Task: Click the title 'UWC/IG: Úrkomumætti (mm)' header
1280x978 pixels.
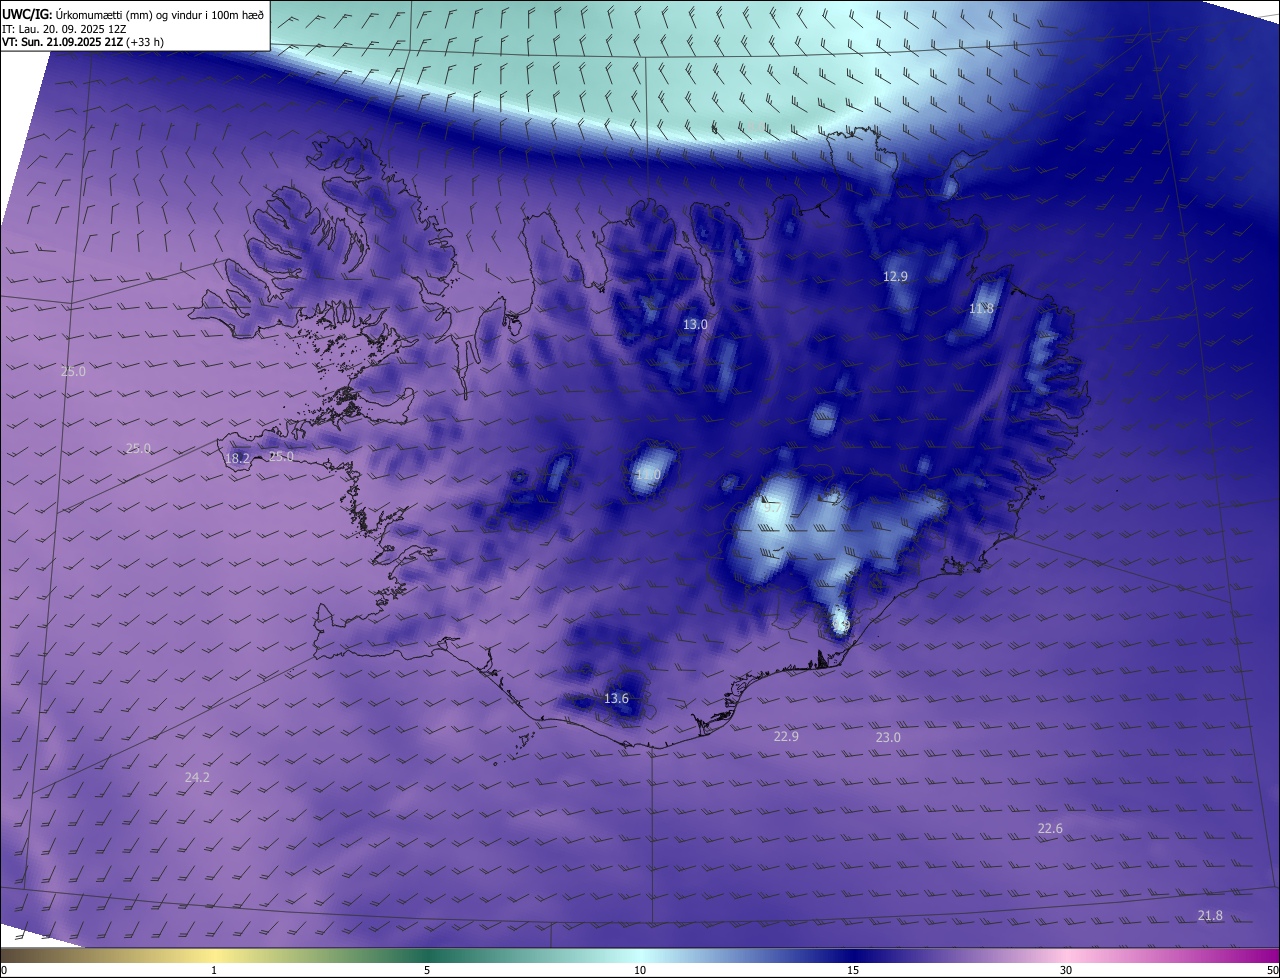Action: [134, 13]
